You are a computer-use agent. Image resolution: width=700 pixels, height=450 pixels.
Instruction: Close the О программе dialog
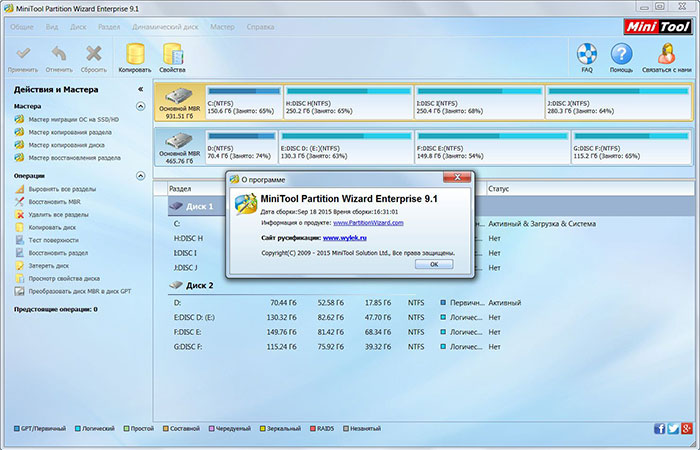click(457, 178)
